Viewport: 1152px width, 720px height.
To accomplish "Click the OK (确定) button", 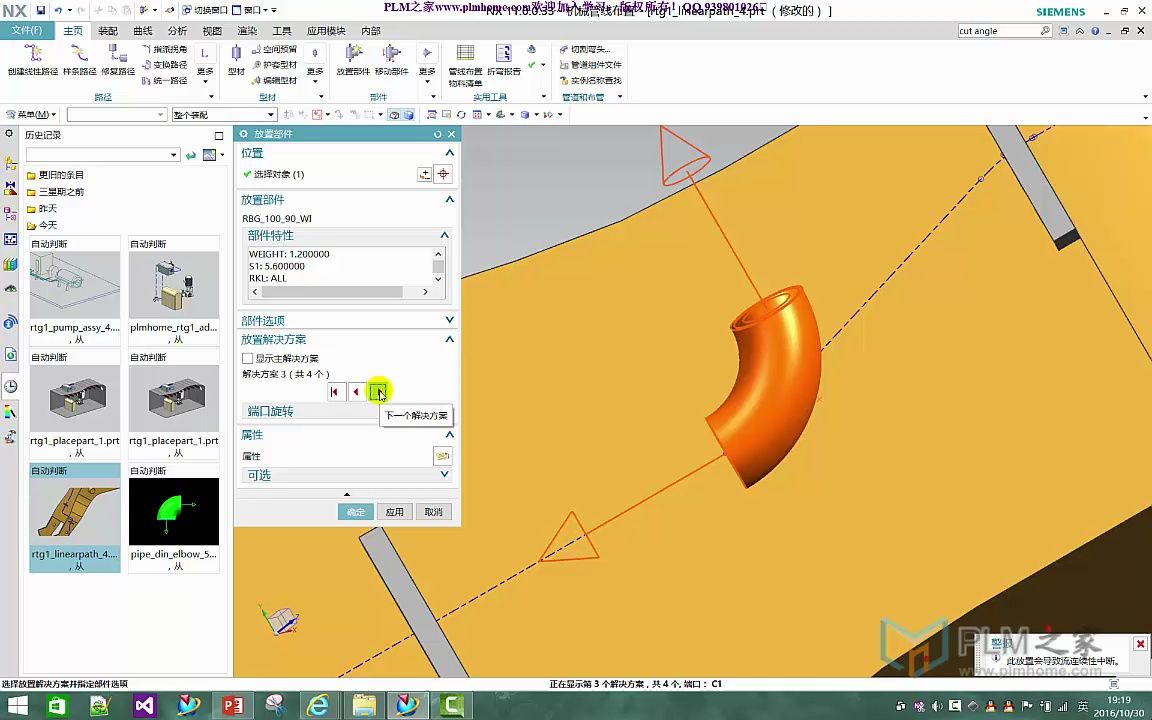I will [356, 511].
